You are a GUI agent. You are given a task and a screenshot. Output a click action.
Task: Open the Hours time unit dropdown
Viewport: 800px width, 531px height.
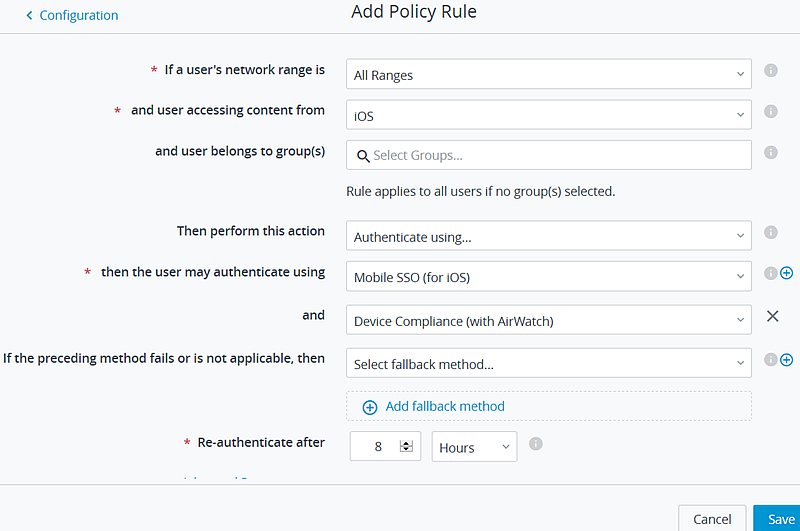pos(474,447)
